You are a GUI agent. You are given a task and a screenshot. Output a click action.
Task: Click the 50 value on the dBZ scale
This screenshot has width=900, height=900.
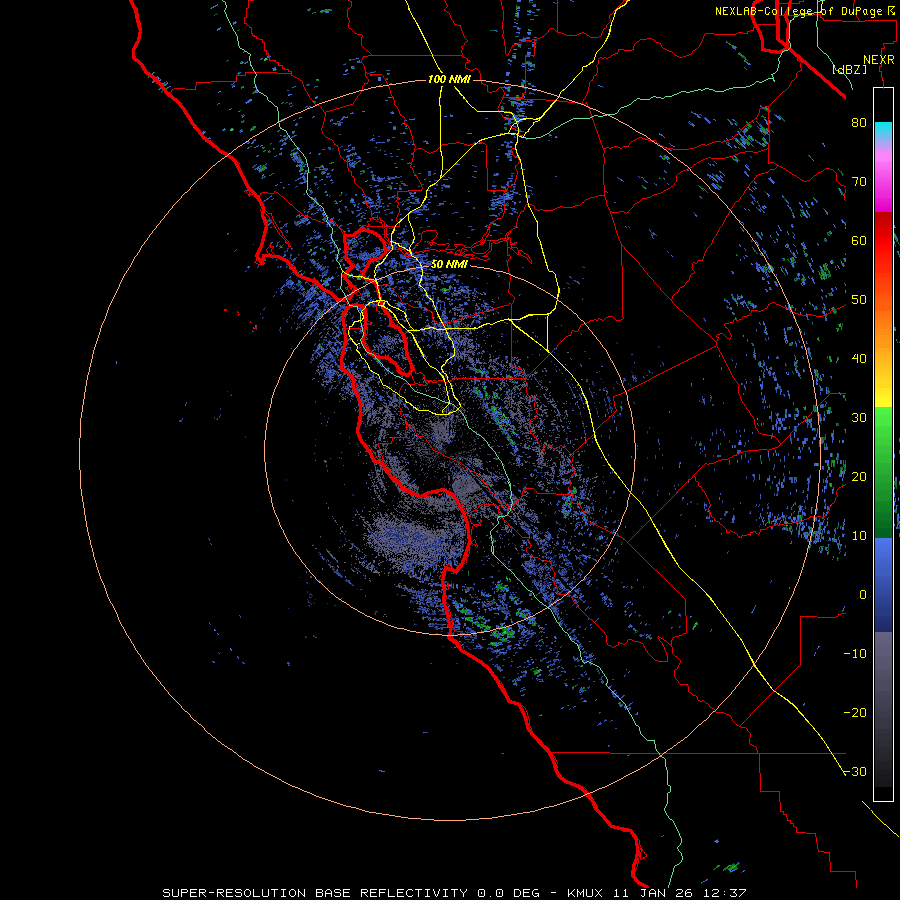tap(859, 300)
